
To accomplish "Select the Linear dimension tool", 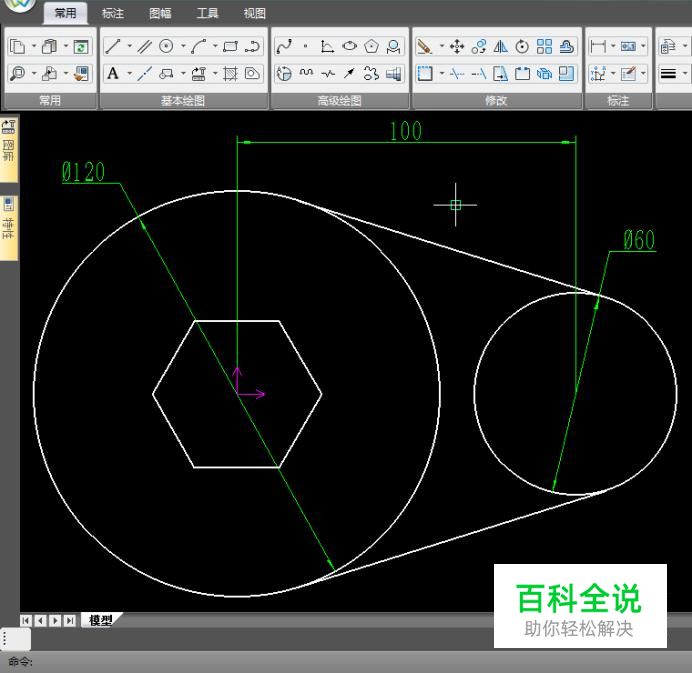I will (598, 46).
